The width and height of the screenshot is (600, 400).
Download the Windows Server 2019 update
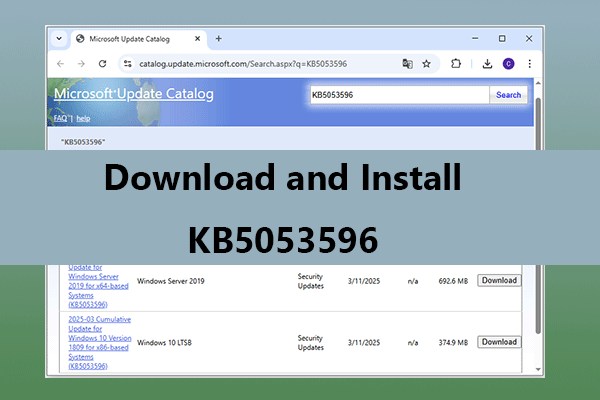pyautogui.click(x=499, y=281)
